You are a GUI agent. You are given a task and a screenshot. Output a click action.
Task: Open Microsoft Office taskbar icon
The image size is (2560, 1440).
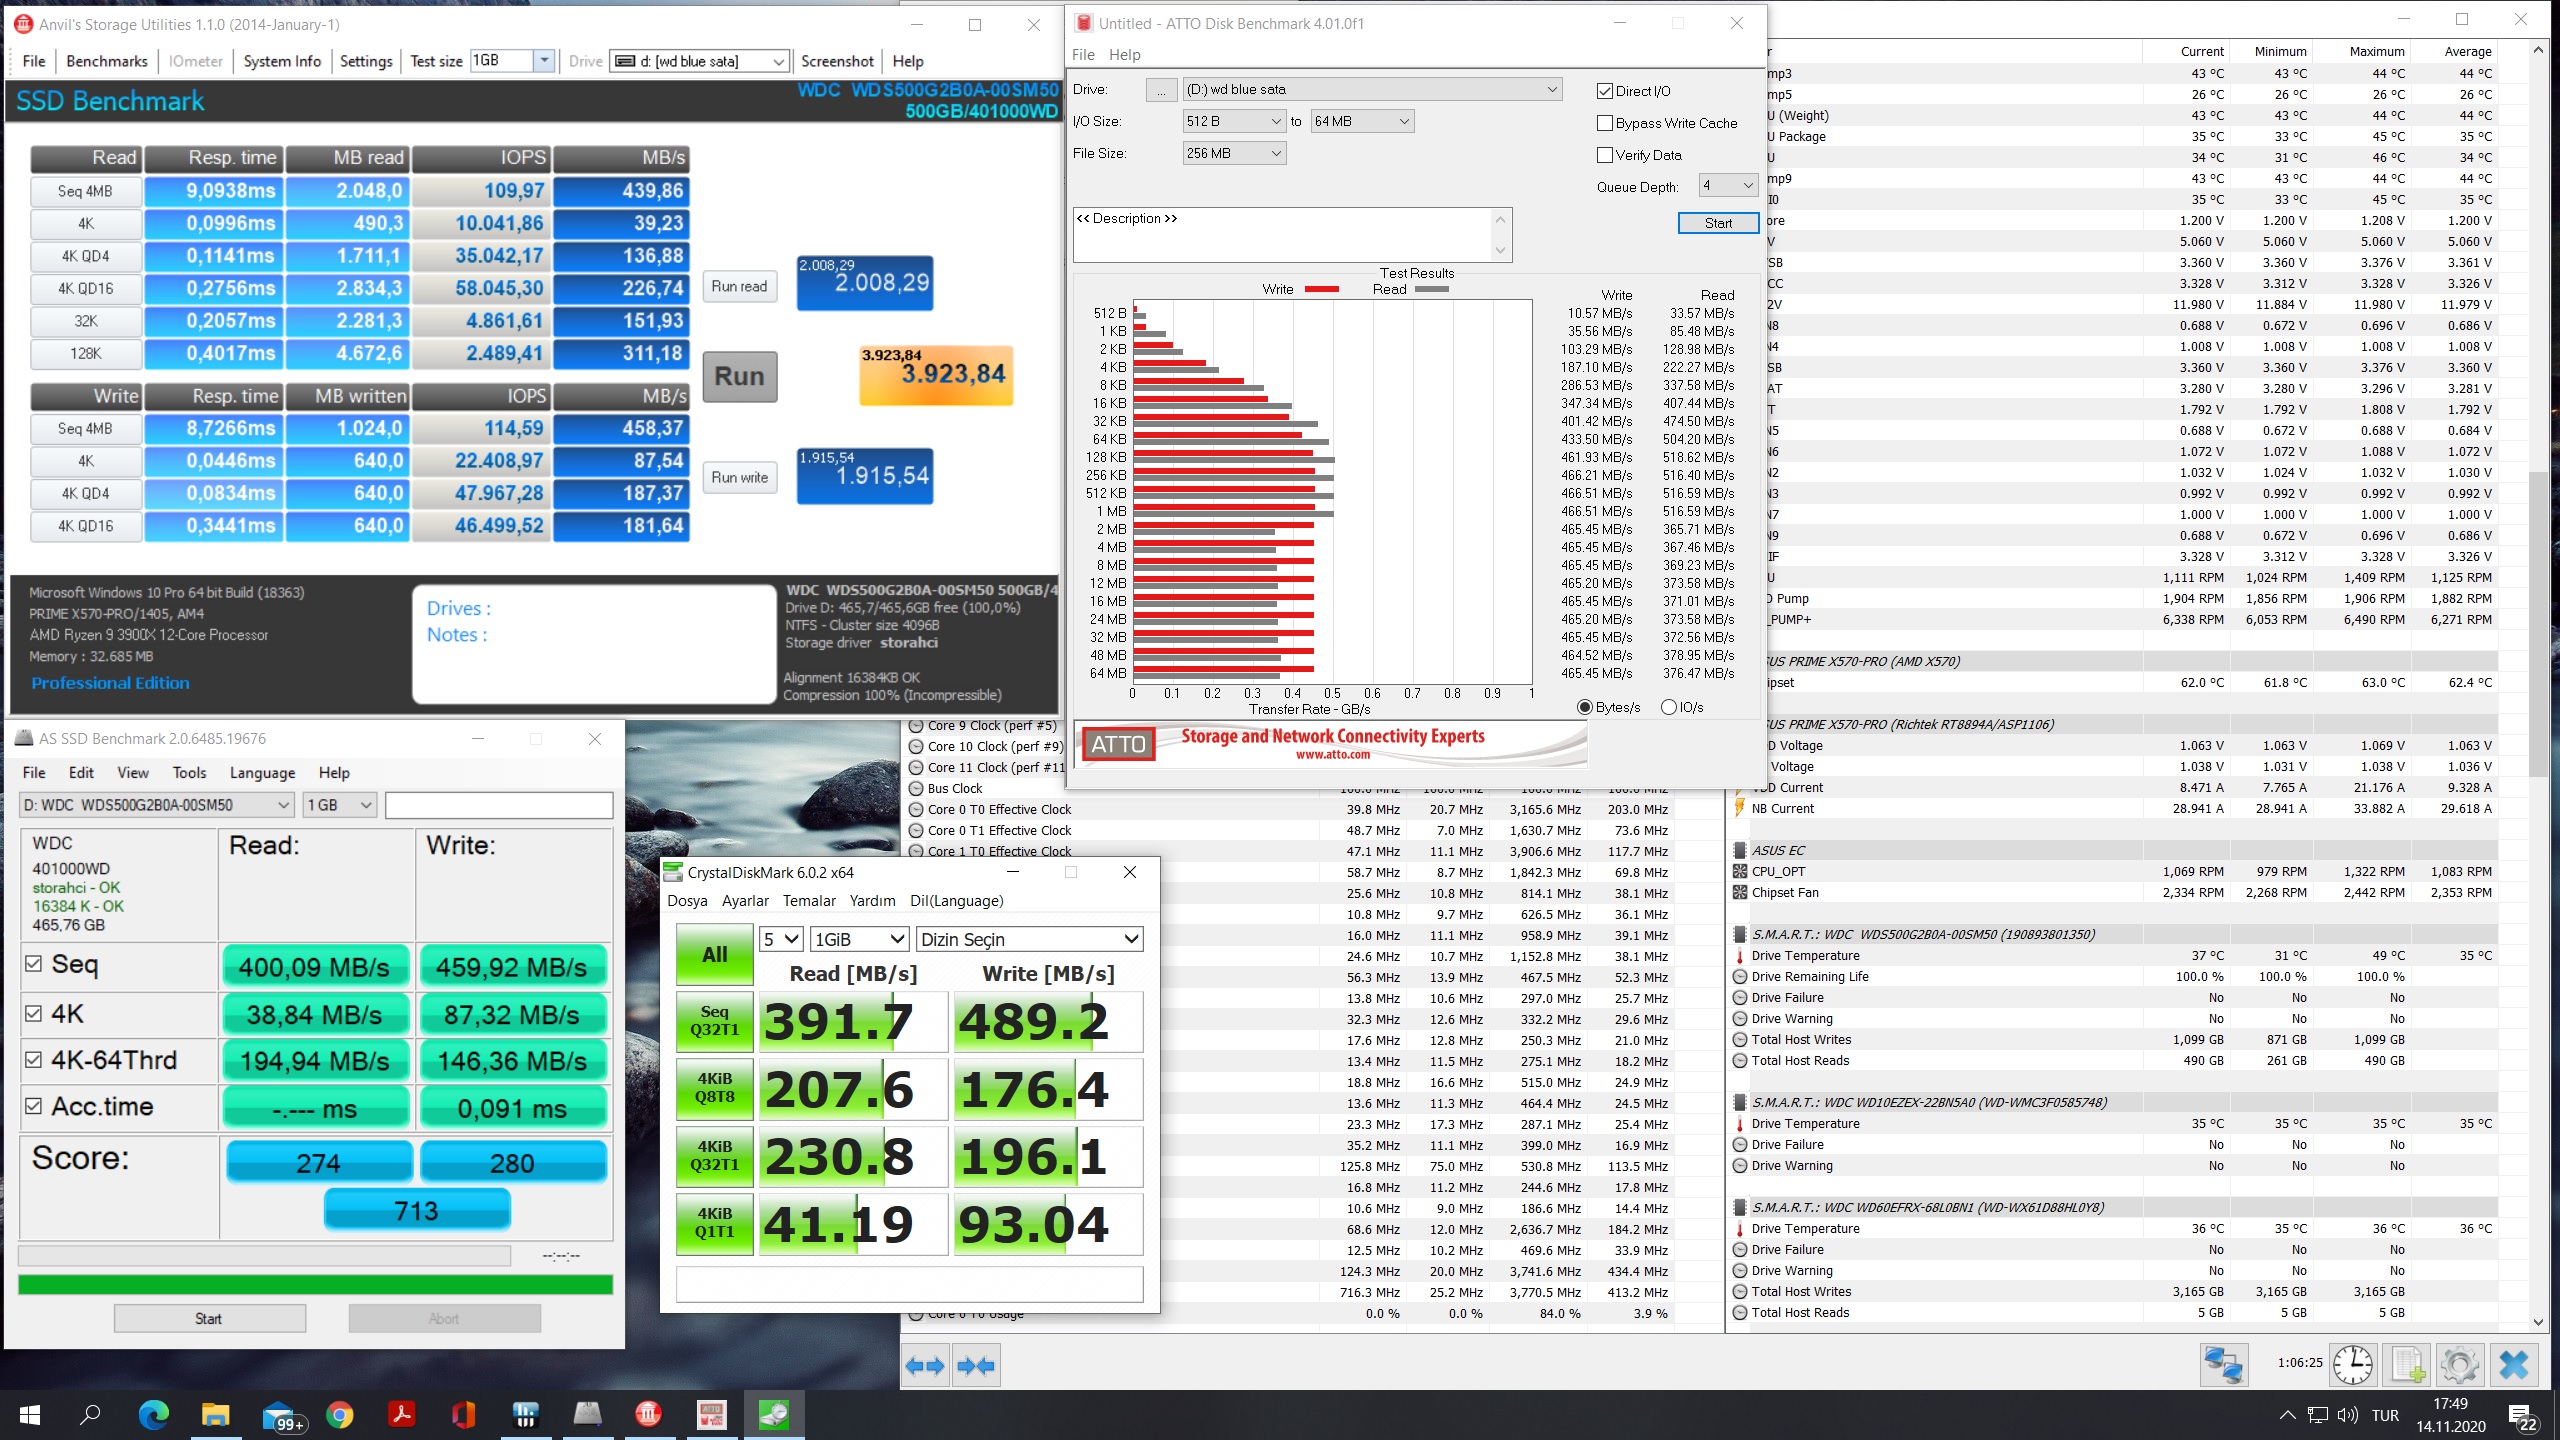point(463,1415)
